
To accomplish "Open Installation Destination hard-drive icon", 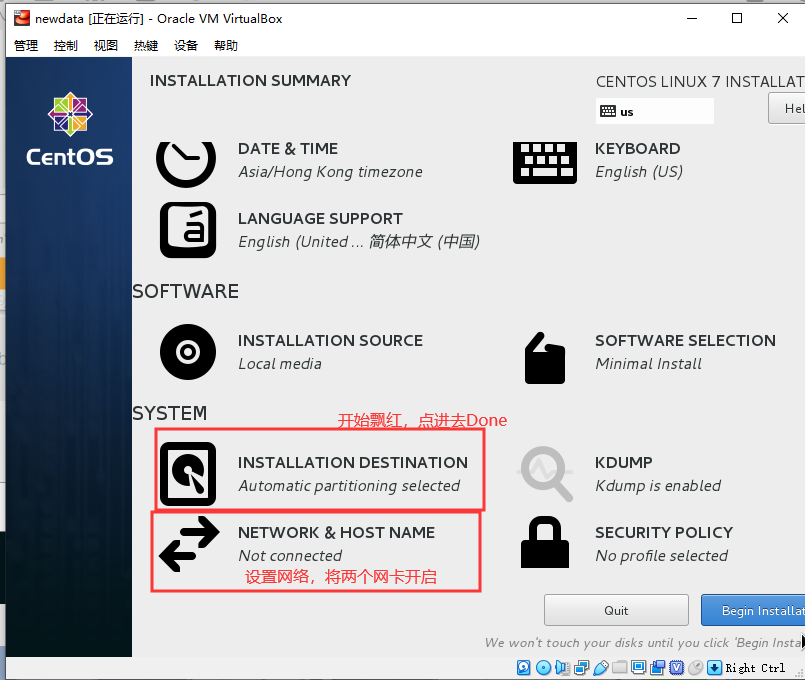I will 186,473.
